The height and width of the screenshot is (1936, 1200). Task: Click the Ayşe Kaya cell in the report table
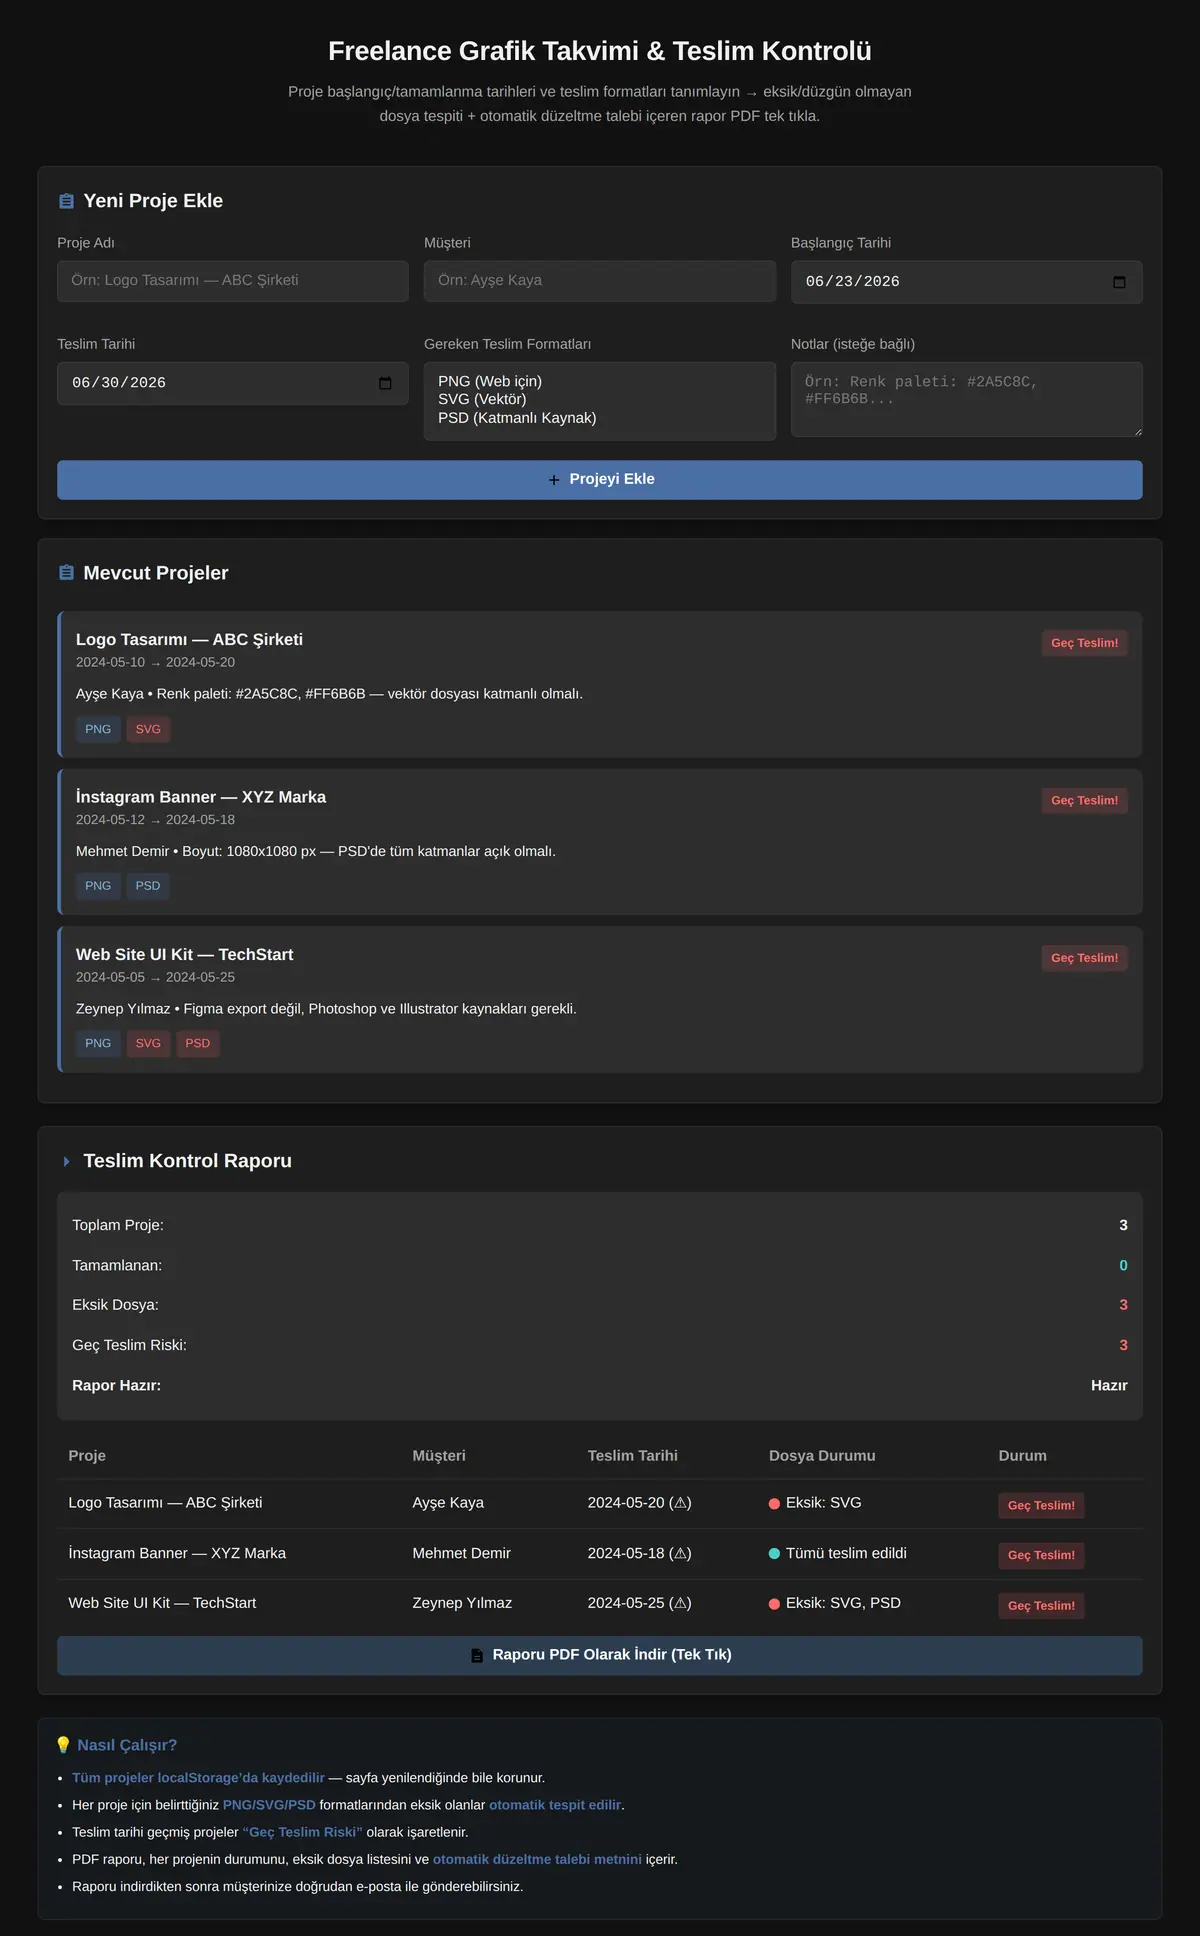(448, 1503)
